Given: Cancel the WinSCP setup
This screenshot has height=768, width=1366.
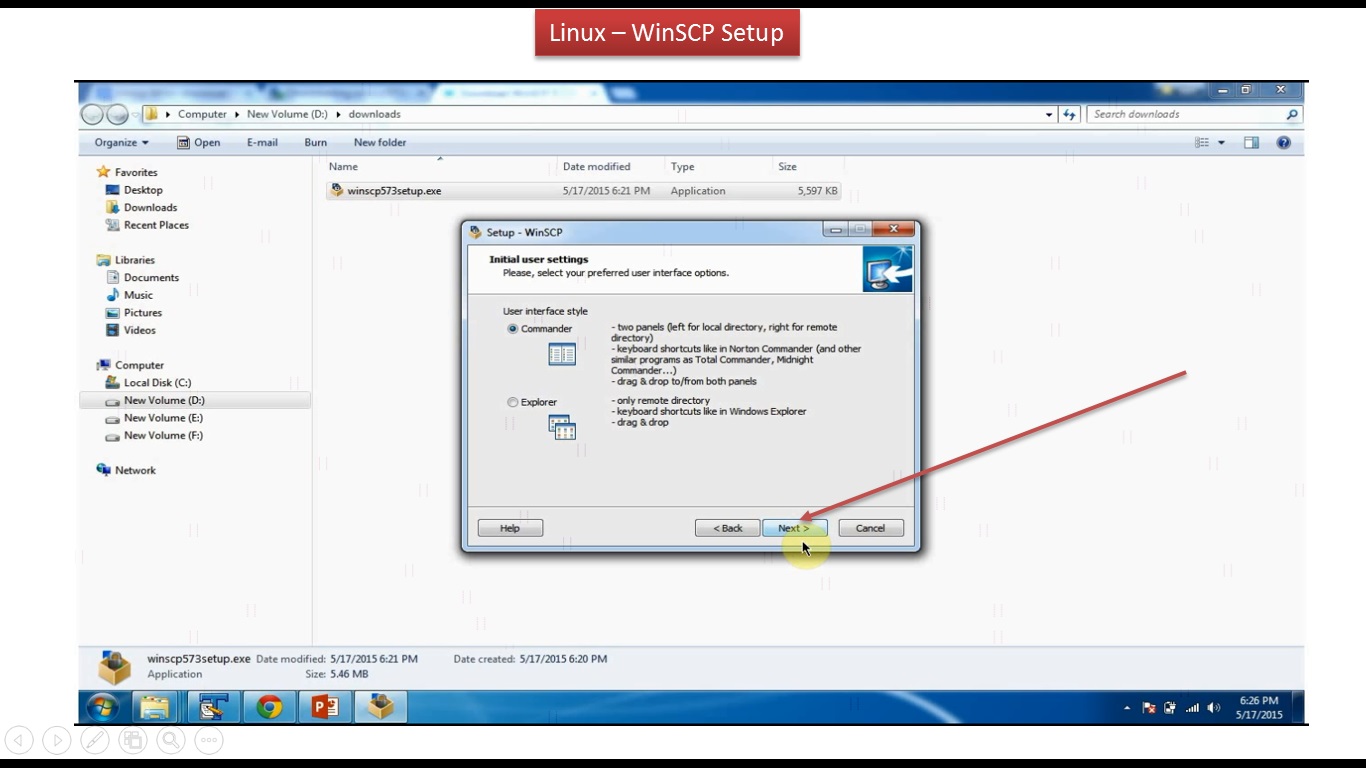Looking at the screenshot, I should (870, 528).
